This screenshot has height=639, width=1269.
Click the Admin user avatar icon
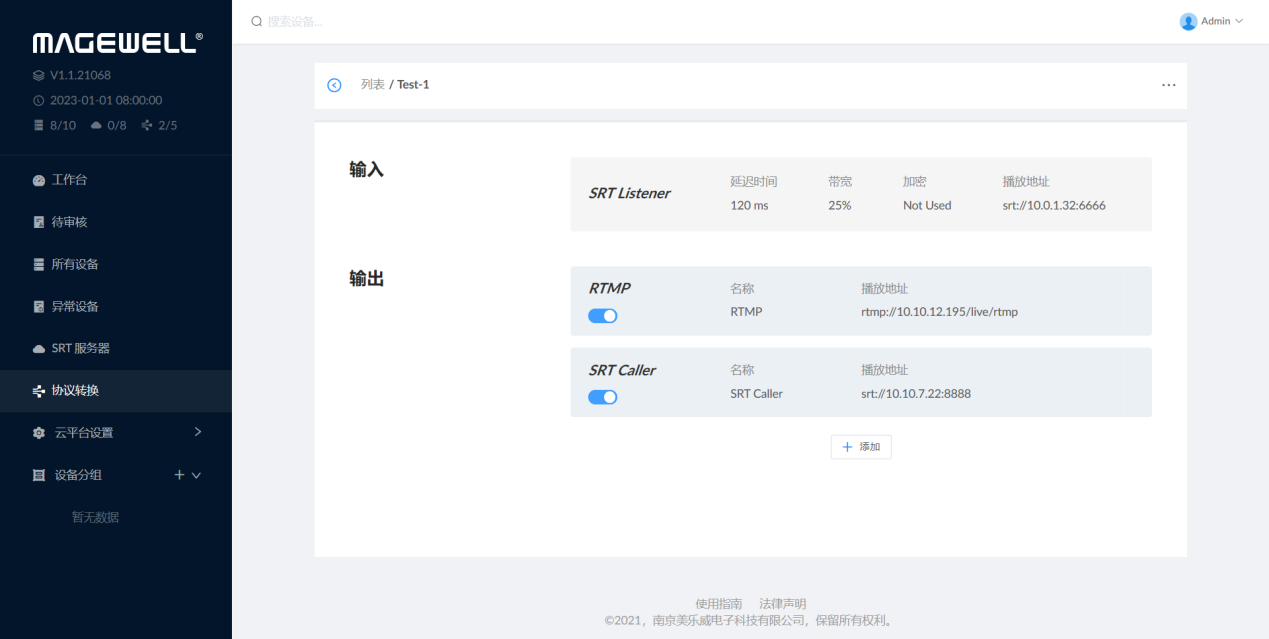pos(1188,21)
